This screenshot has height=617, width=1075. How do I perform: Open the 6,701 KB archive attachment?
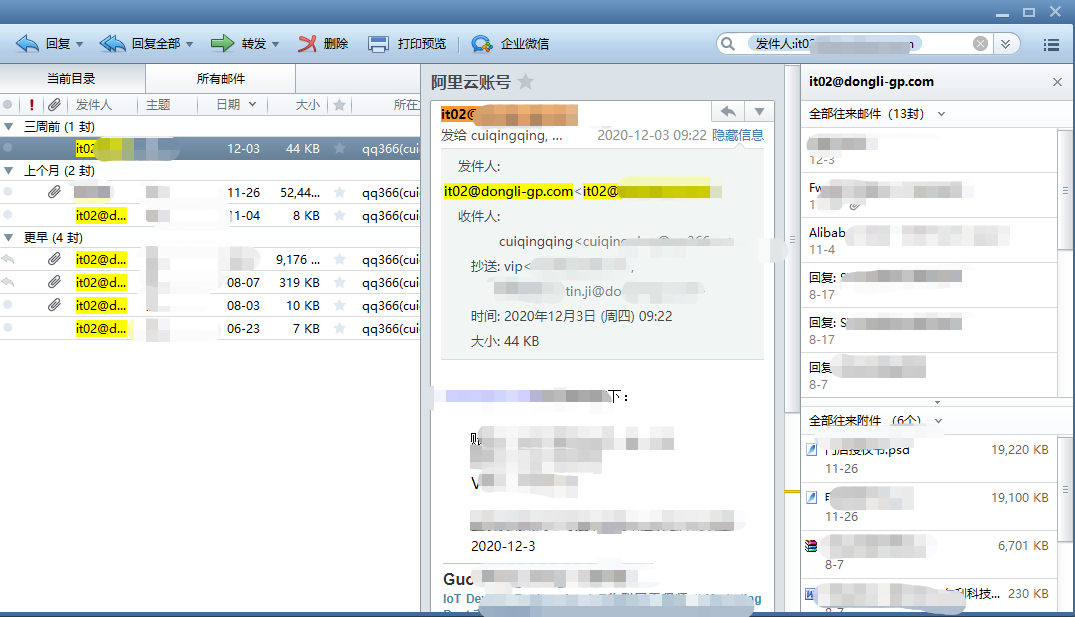930,555
